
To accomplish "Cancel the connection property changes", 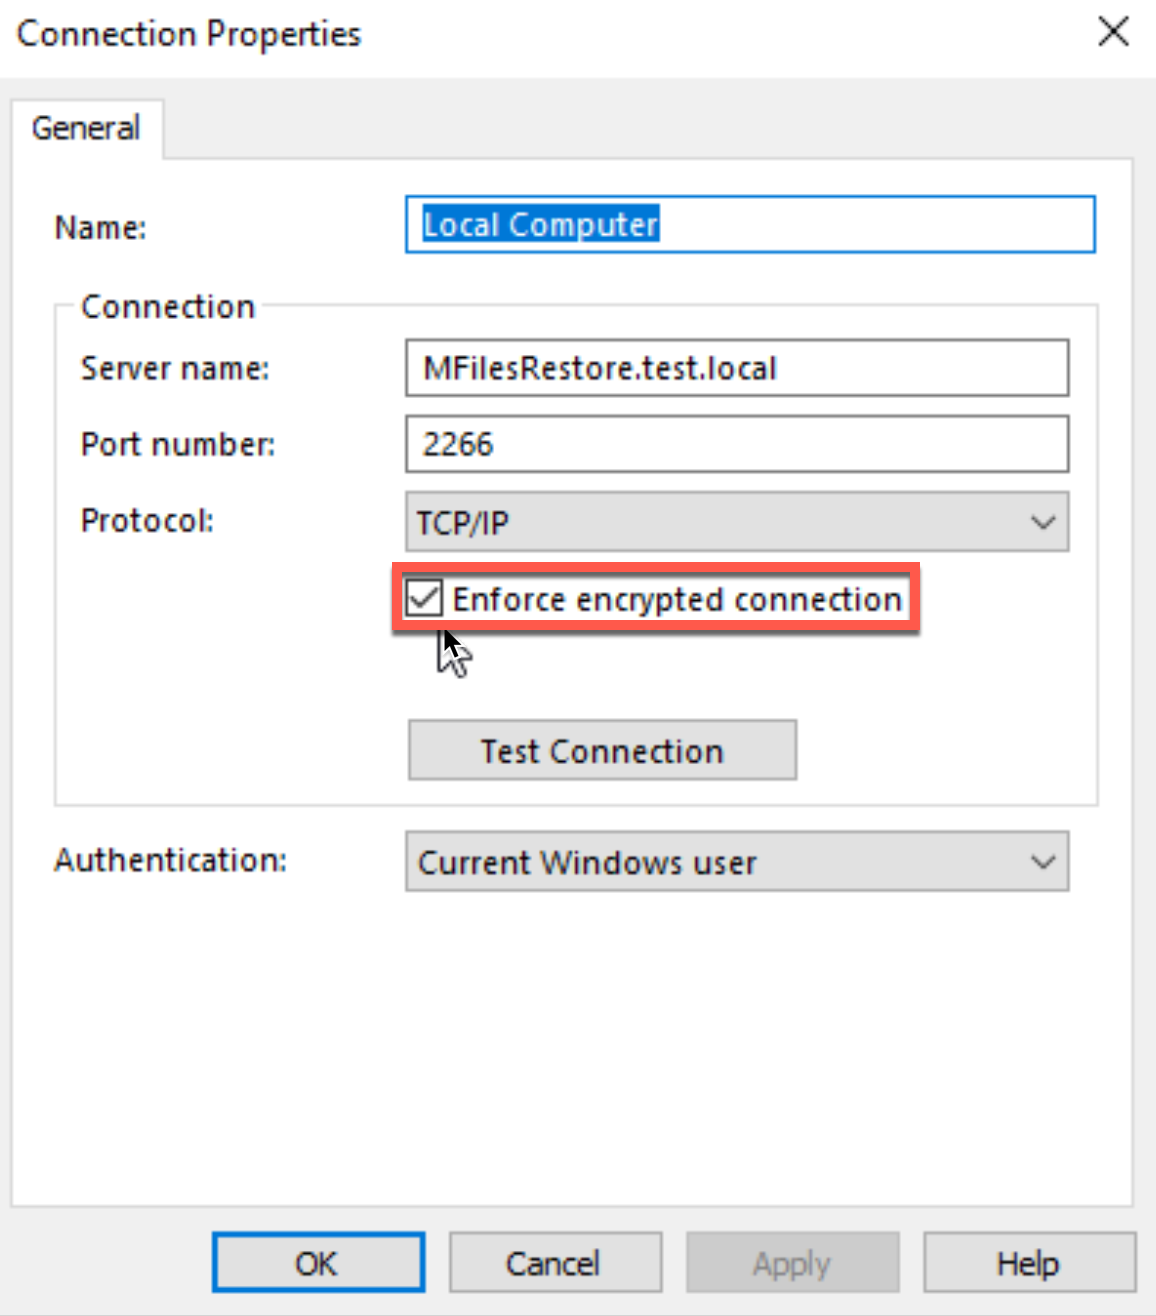I will (x=555, y=1263).
